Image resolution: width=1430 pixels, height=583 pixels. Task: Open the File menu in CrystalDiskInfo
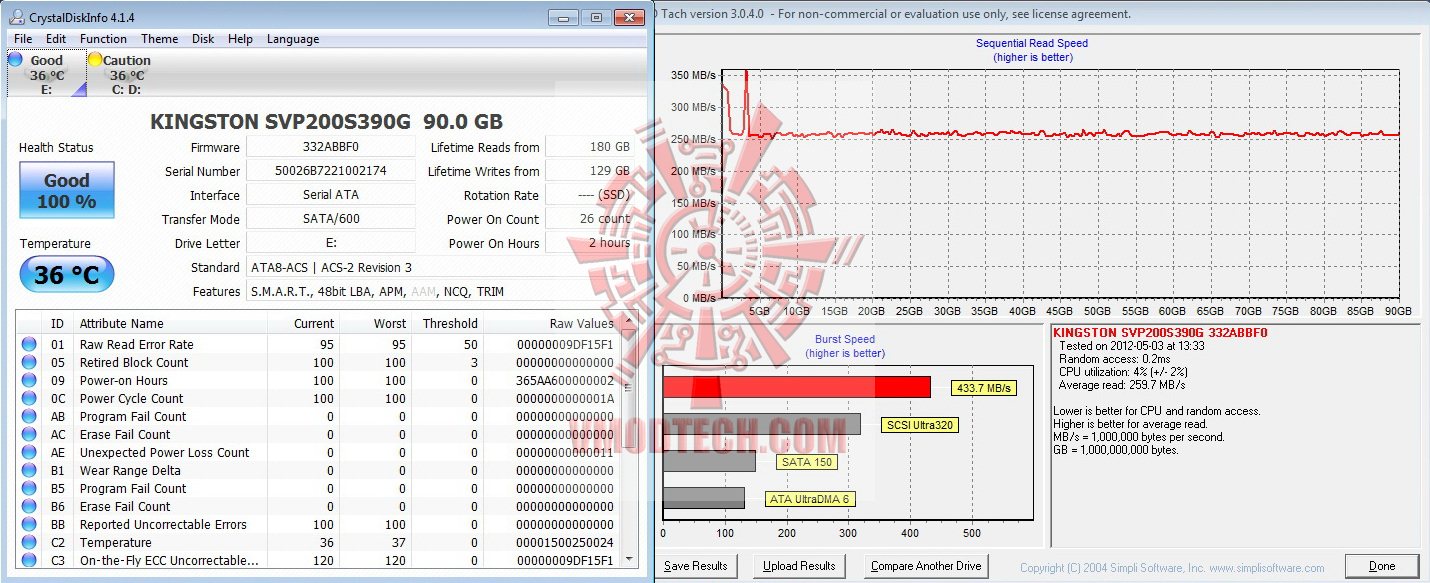click(23, 39)
